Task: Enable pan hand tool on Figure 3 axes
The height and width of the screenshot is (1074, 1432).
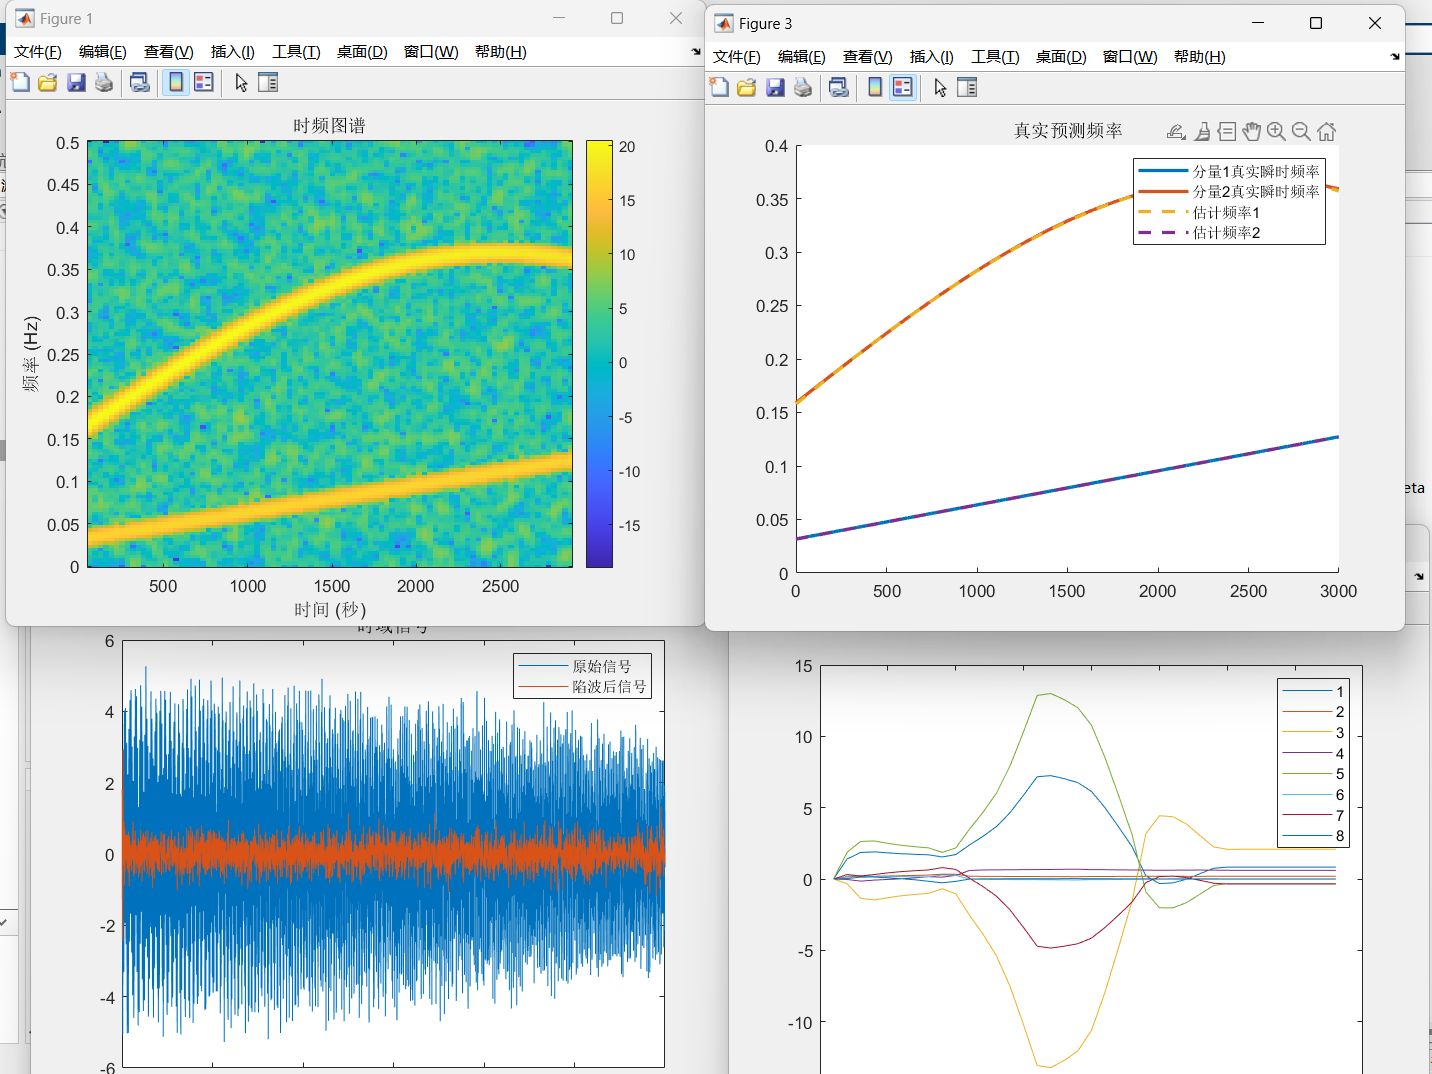Action: point(1252,131)
